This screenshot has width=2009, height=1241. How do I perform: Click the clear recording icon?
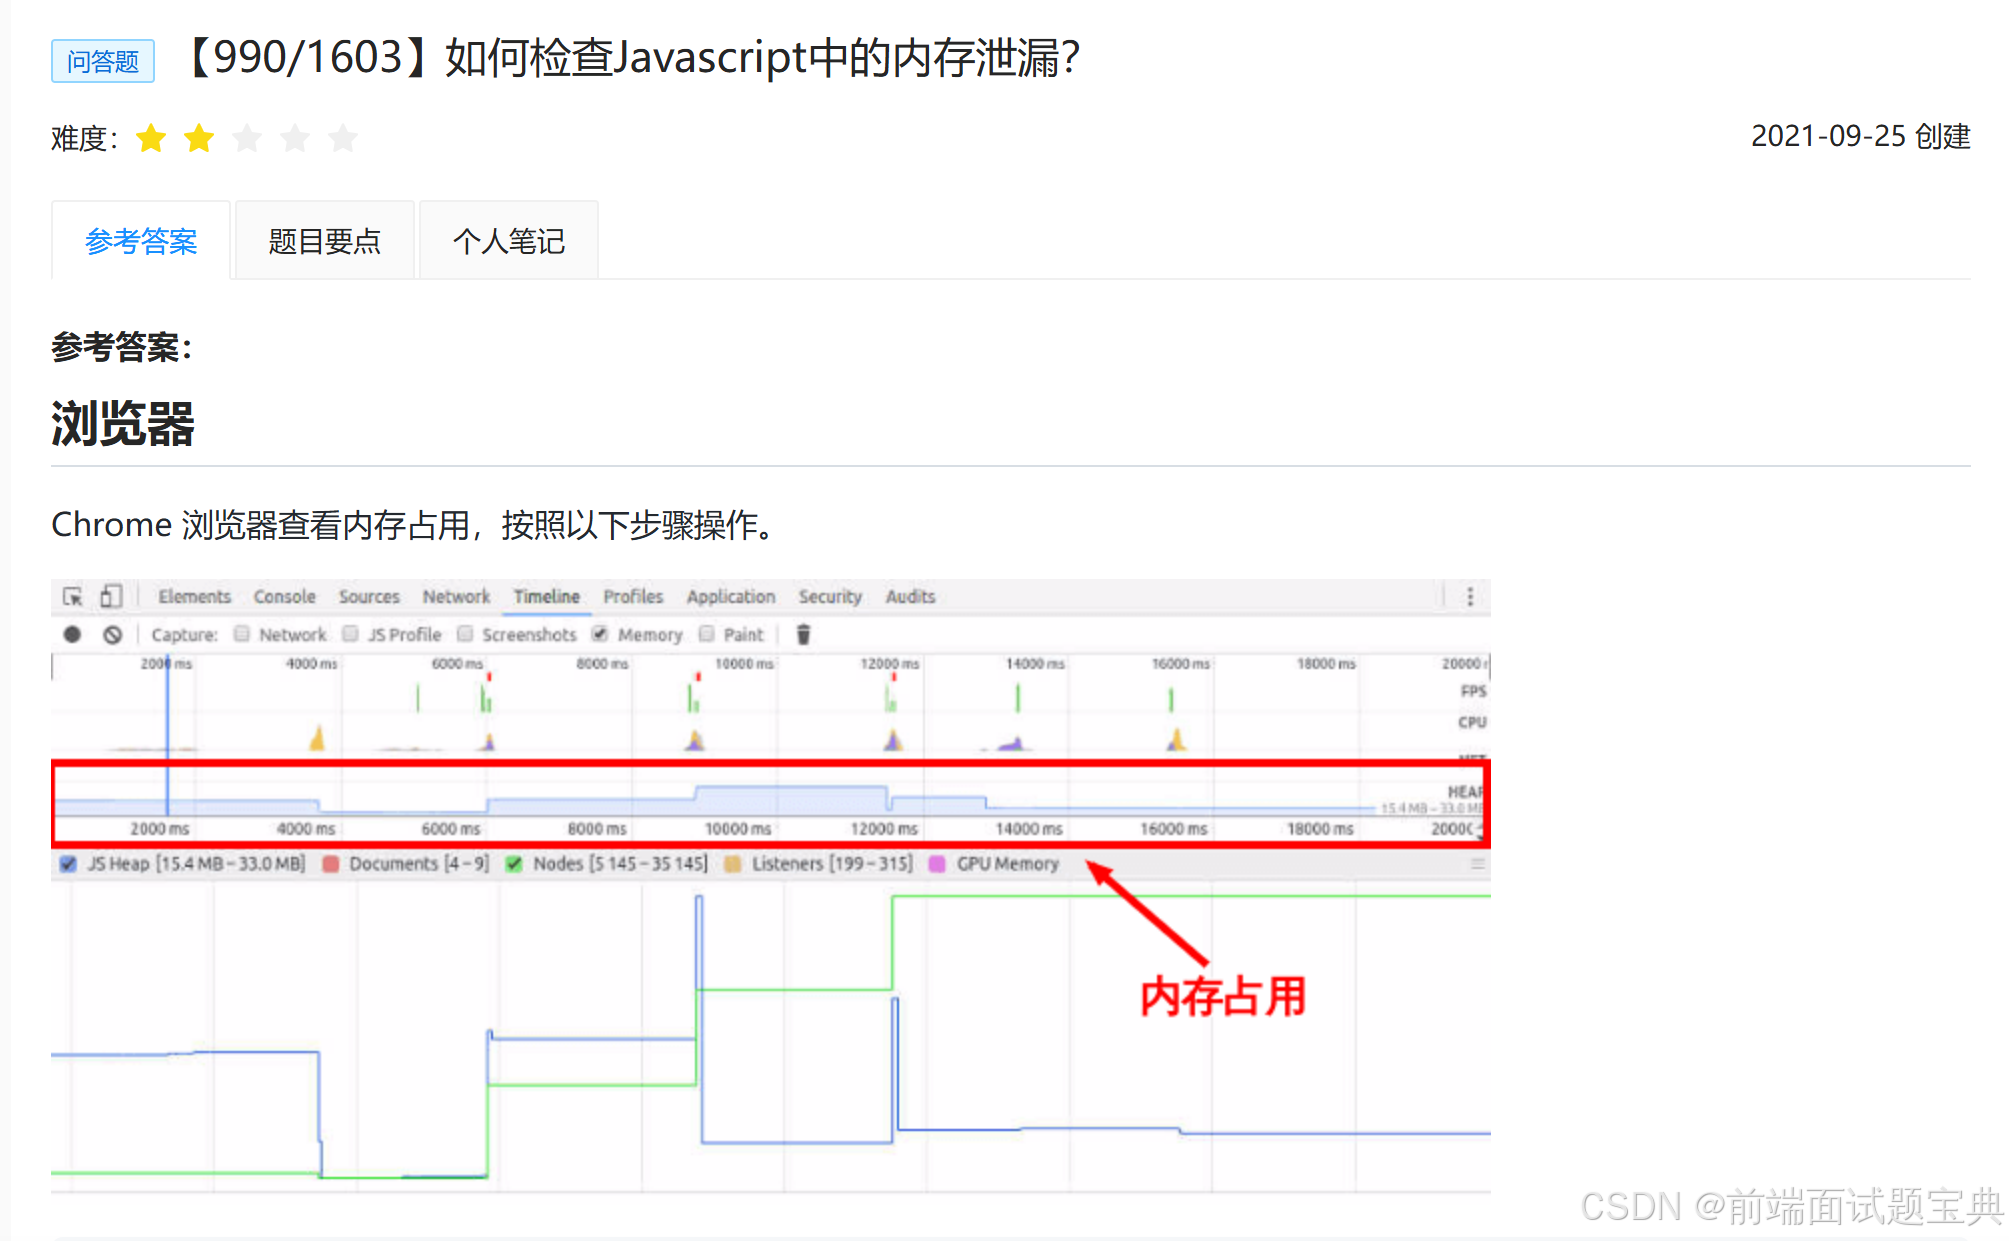(x=113, y=635)
